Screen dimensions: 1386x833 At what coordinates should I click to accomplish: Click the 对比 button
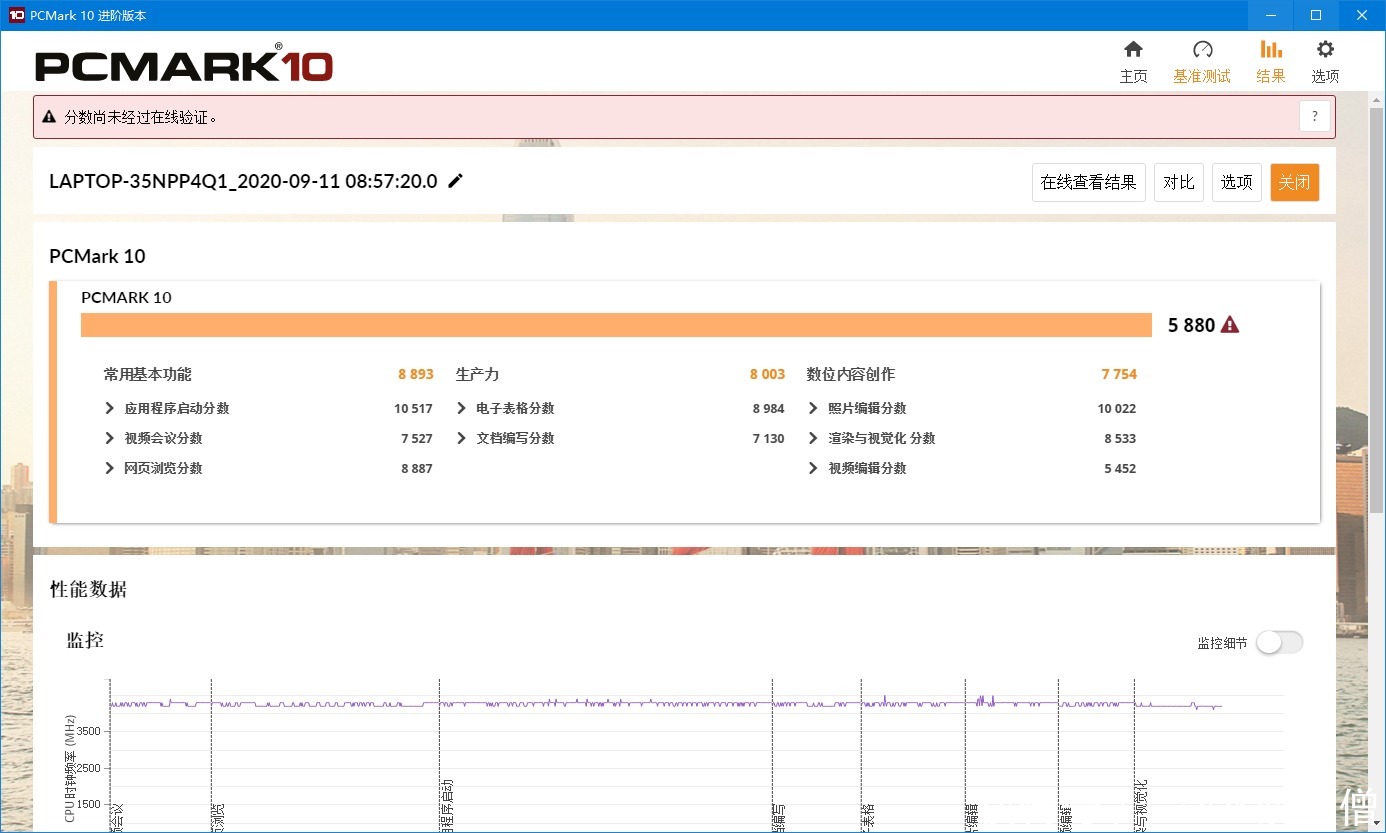(x=1178, y=182)
